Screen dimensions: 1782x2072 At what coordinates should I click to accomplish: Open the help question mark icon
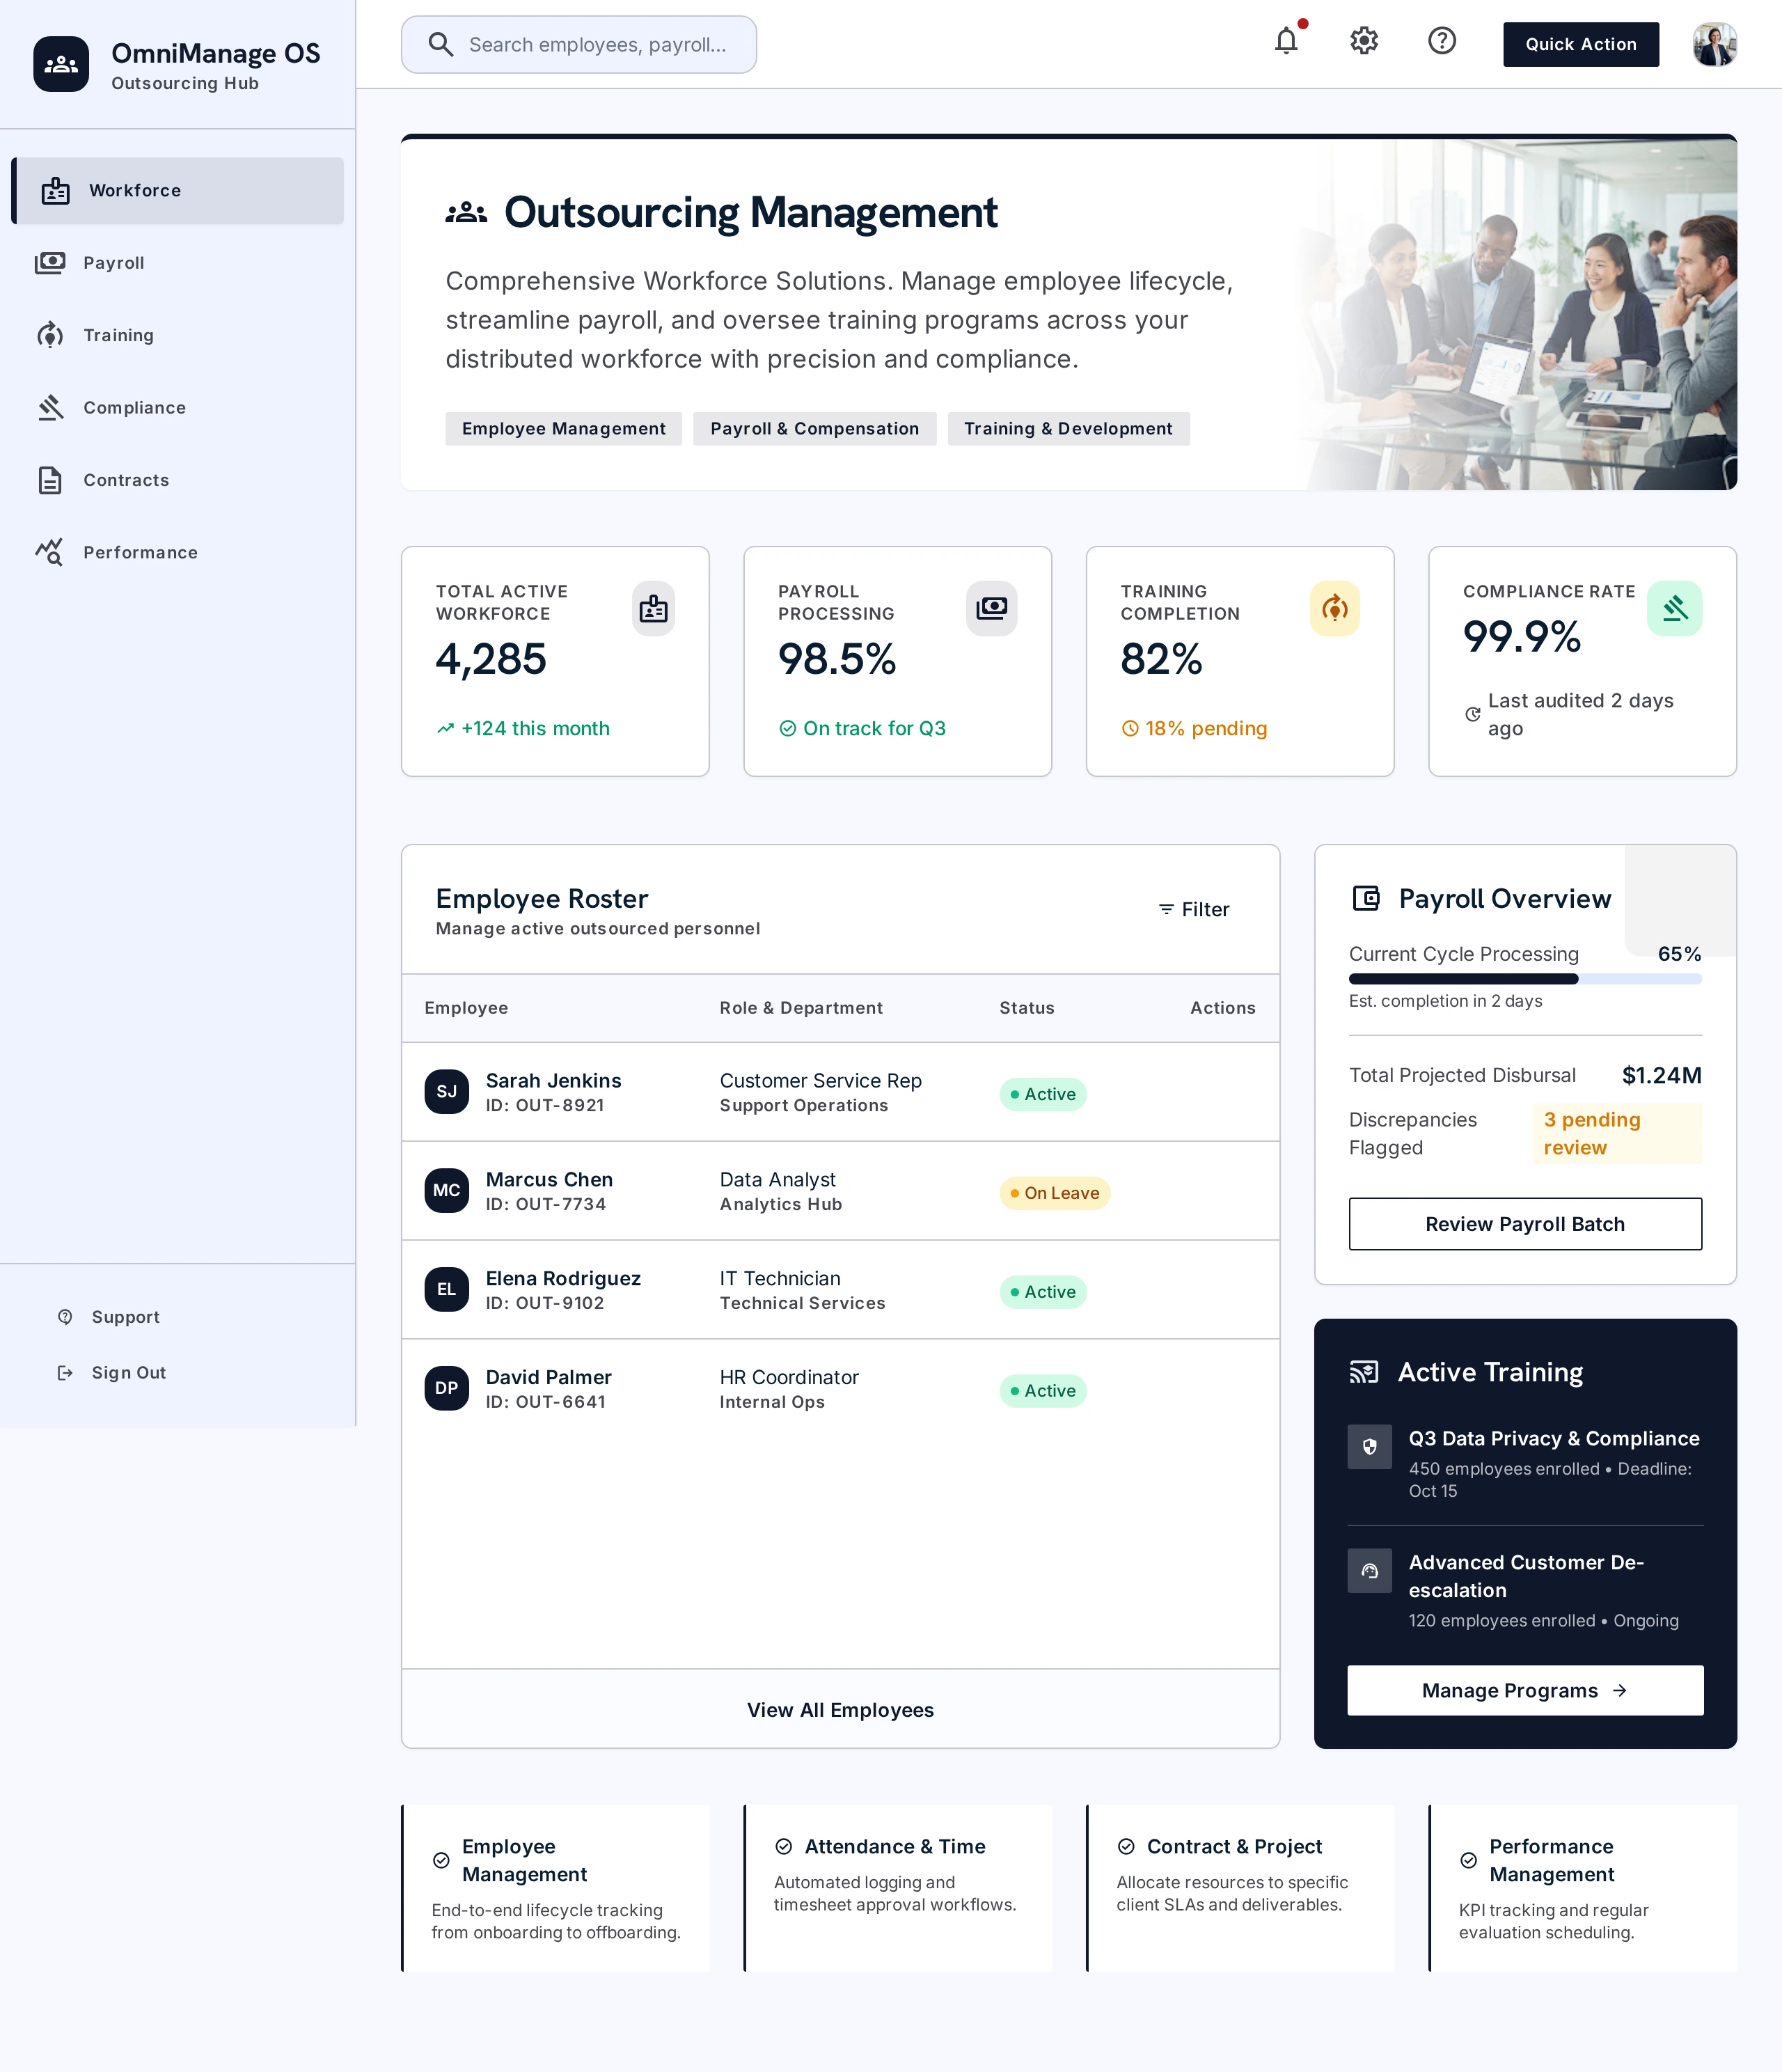1442,41
